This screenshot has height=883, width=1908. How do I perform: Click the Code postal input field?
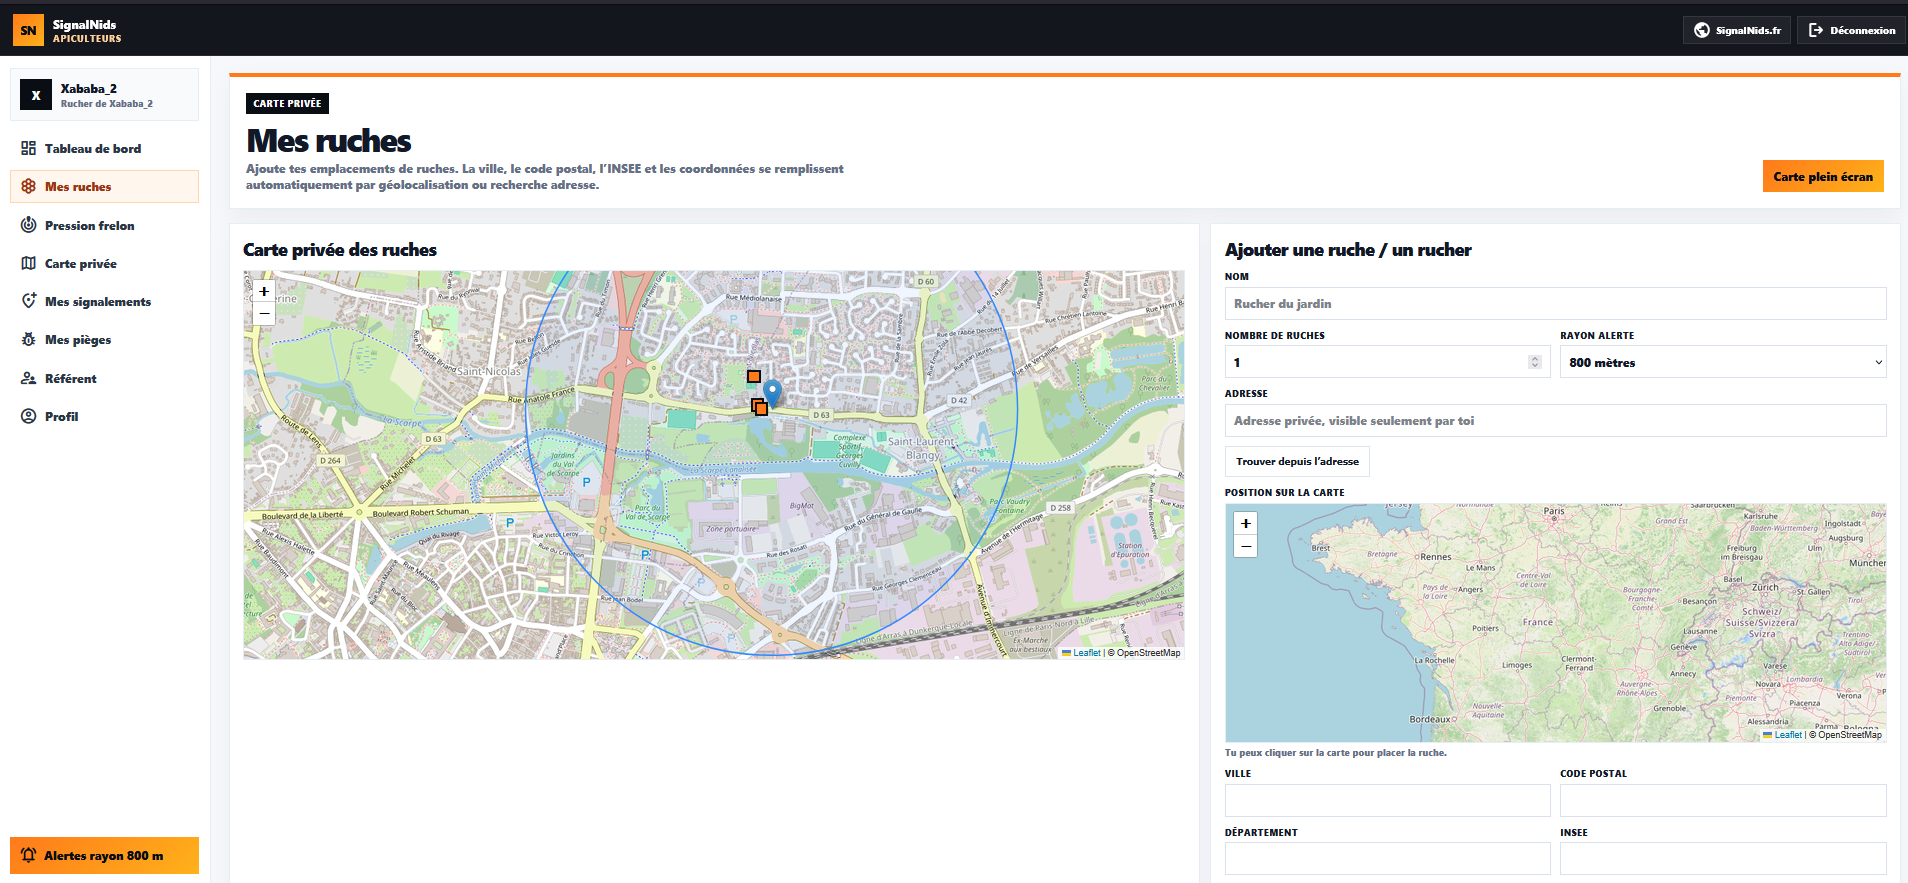tap(1723, 800)
